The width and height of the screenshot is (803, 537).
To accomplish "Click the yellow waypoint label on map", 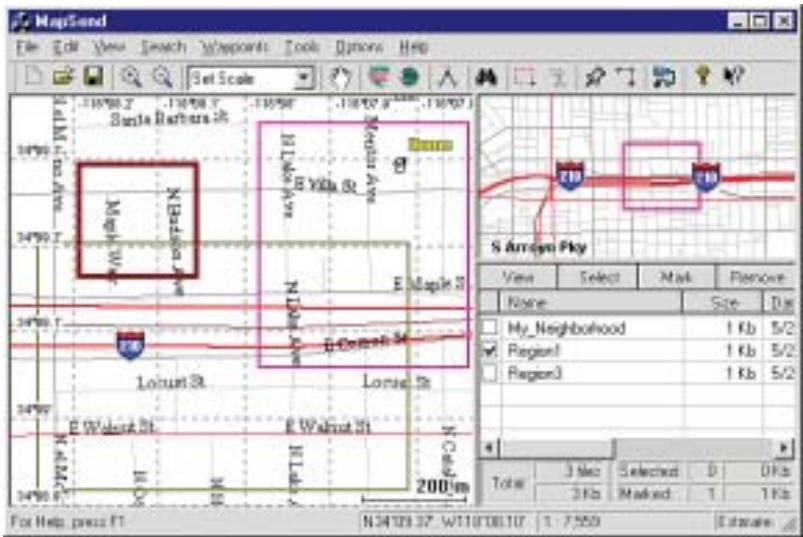I will coord(431,145).
